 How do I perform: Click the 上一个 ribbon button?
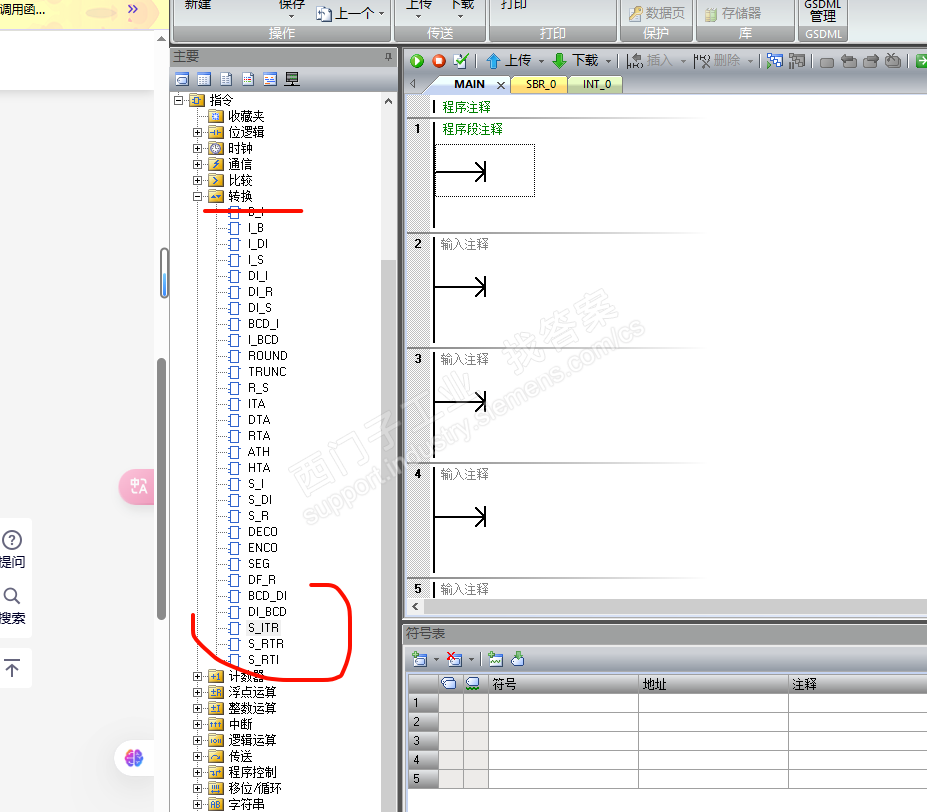pyautogui.click(x=350, y=13)
